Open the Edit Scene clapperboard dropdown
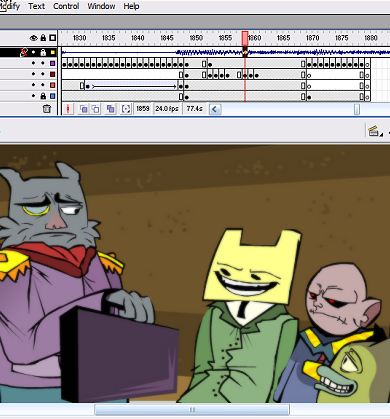The image size is (390, 419). [x=375, y=131]
